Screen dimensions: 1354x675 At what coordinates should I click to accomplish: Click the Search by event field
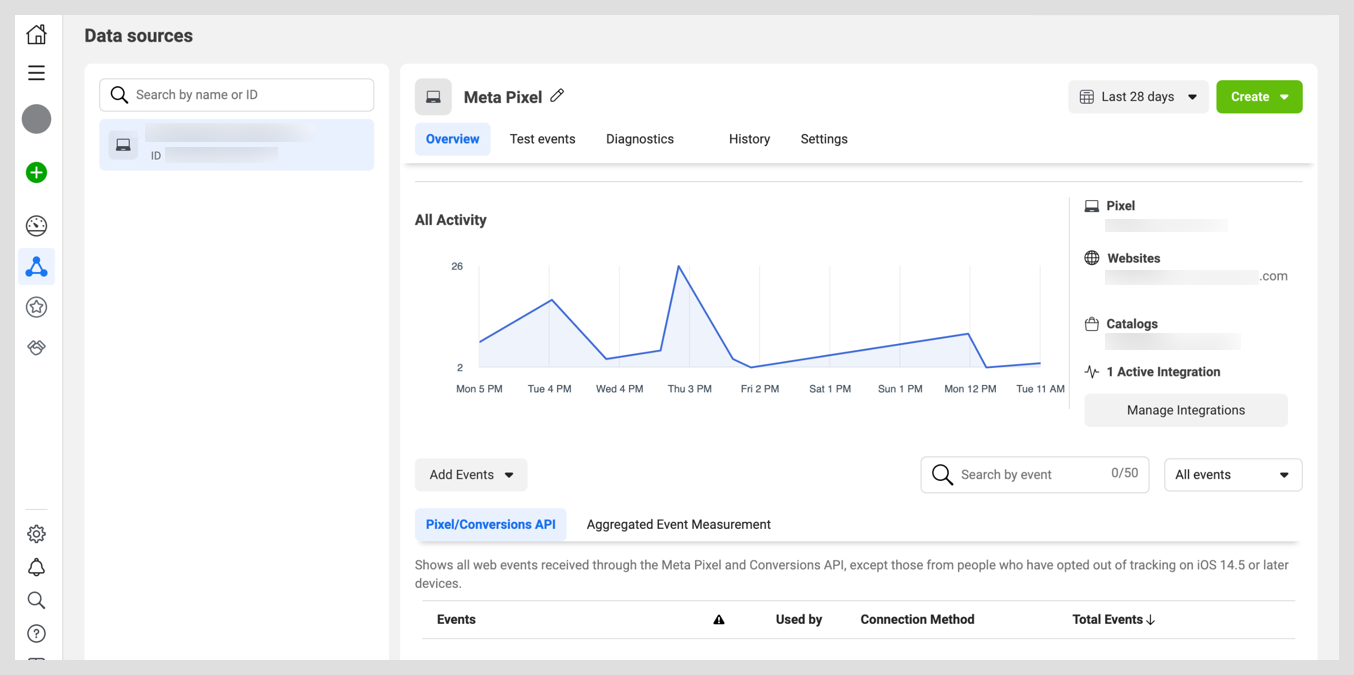(1028, 475)
